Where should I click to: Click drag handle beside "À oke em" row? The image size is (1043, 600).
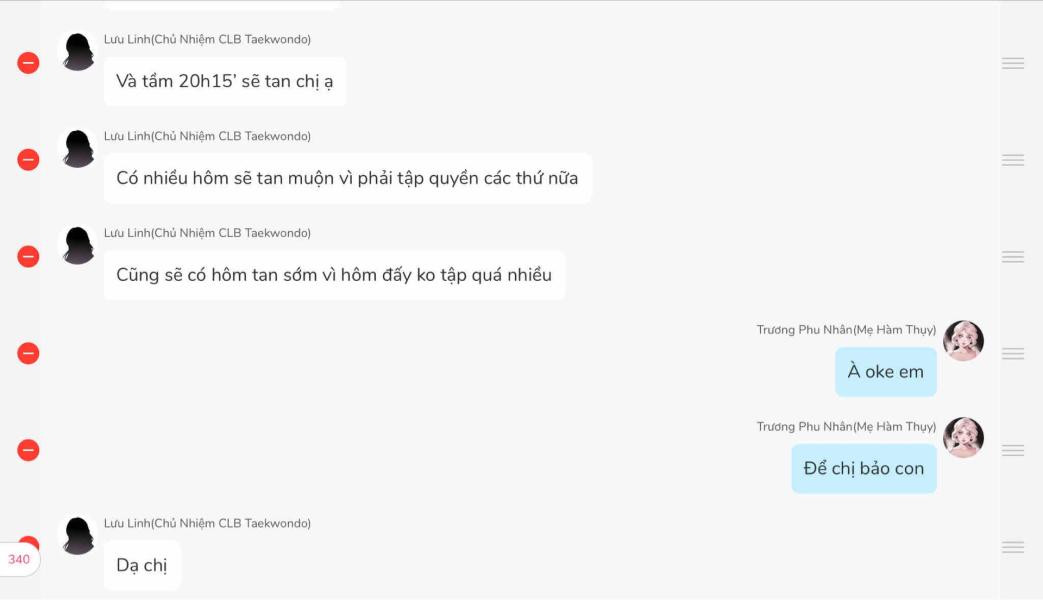(x=1013, y=354)
